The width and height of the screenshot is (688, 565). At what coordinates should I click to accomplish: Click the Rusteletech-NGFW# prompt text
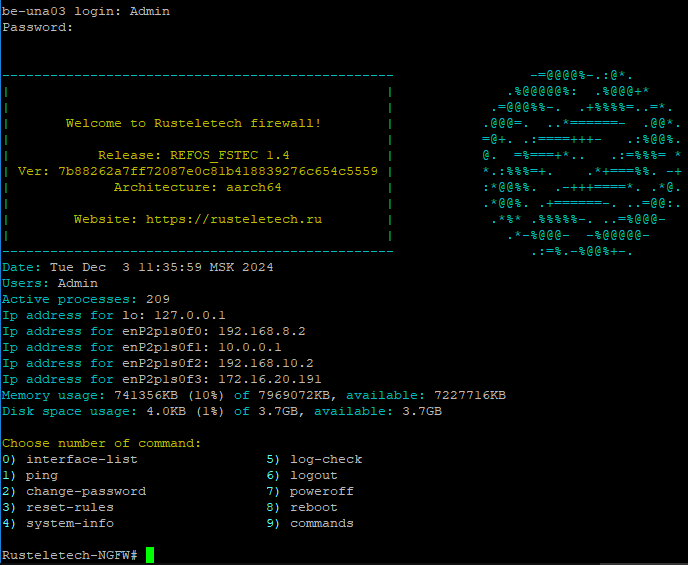(x=70, y=555)
